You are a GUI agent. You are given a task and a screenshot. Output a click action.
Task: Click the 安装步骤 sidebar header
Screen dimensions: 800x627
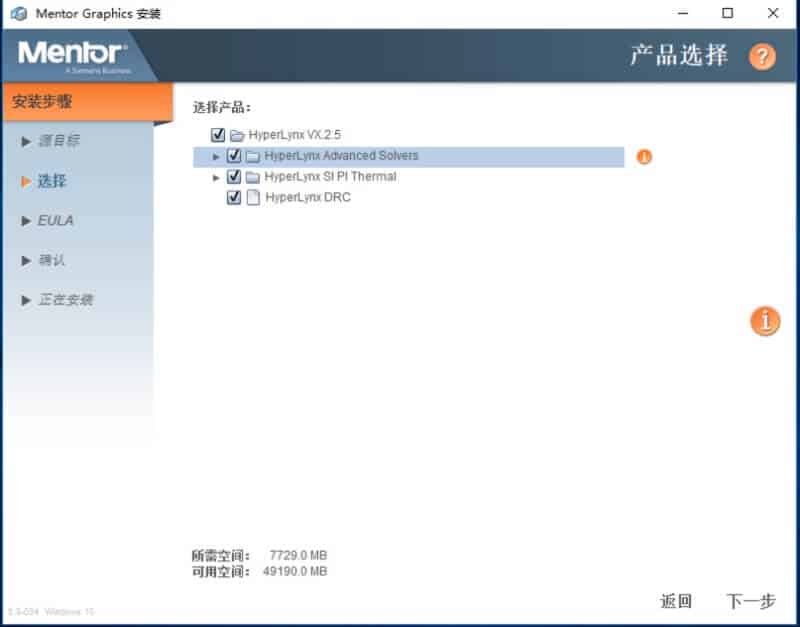tap(88, 102)
